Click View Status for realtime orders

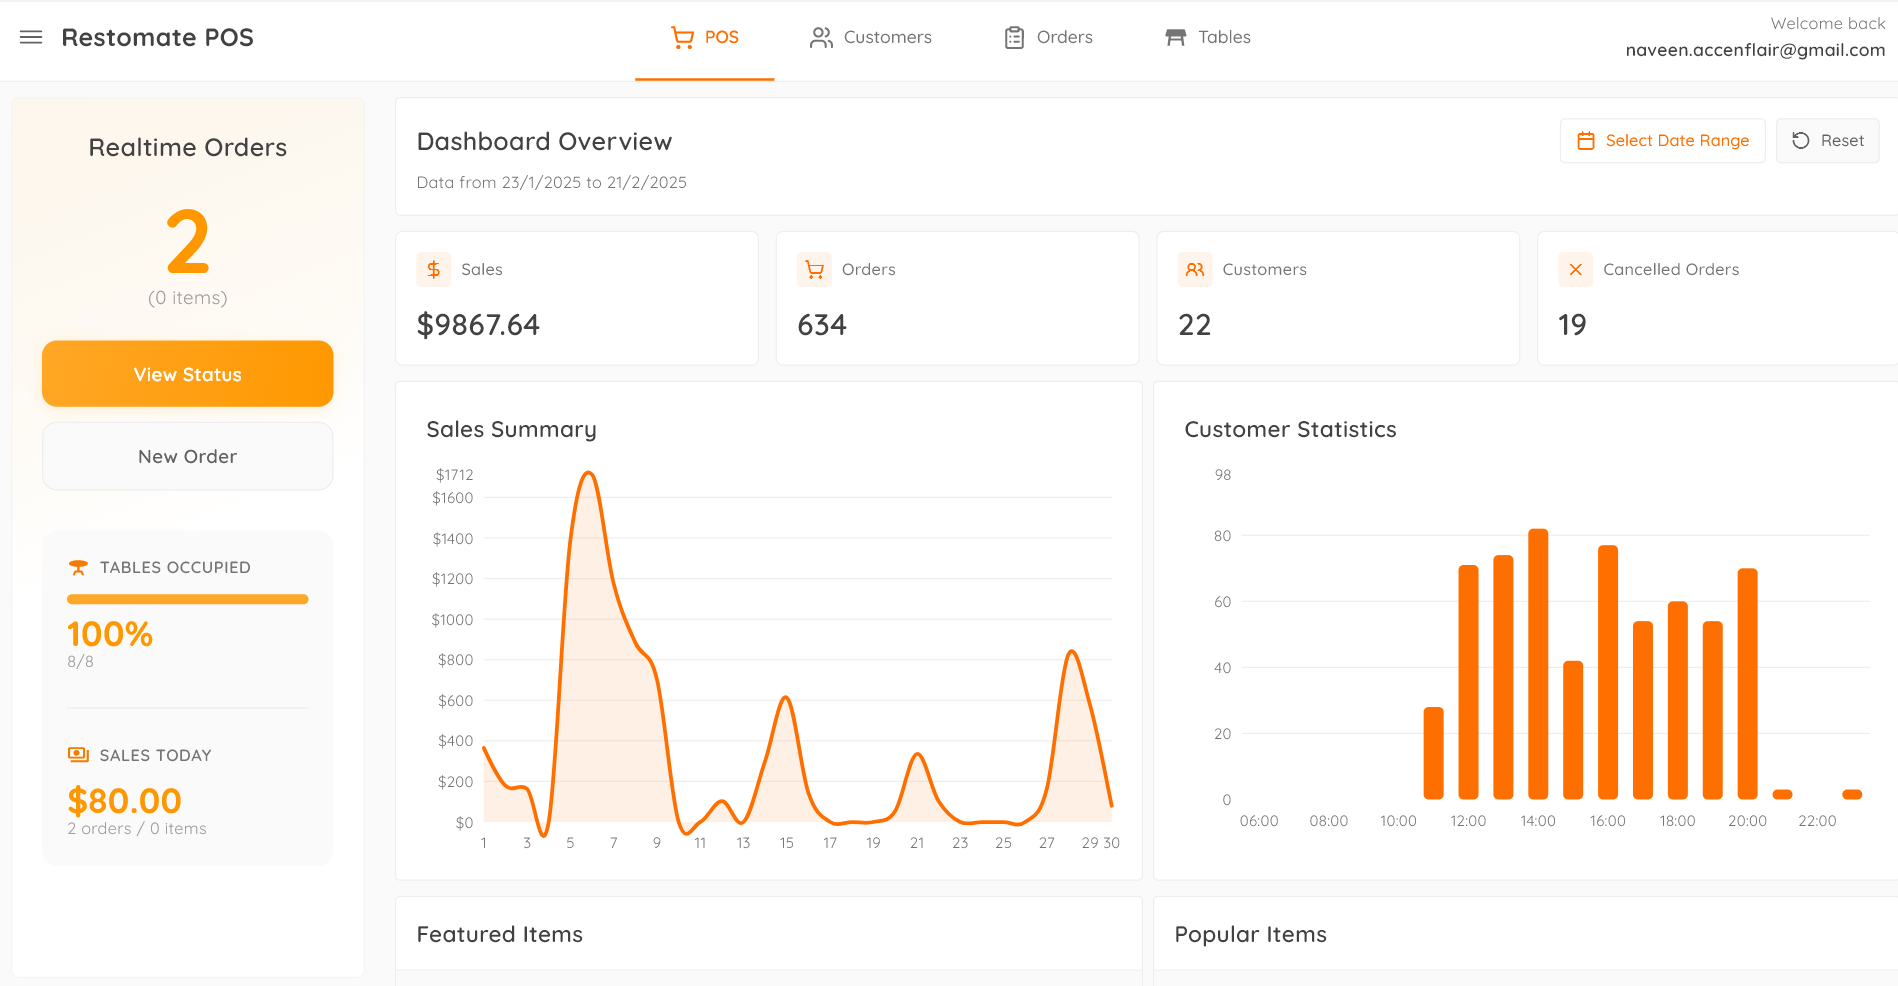[187, 374]
